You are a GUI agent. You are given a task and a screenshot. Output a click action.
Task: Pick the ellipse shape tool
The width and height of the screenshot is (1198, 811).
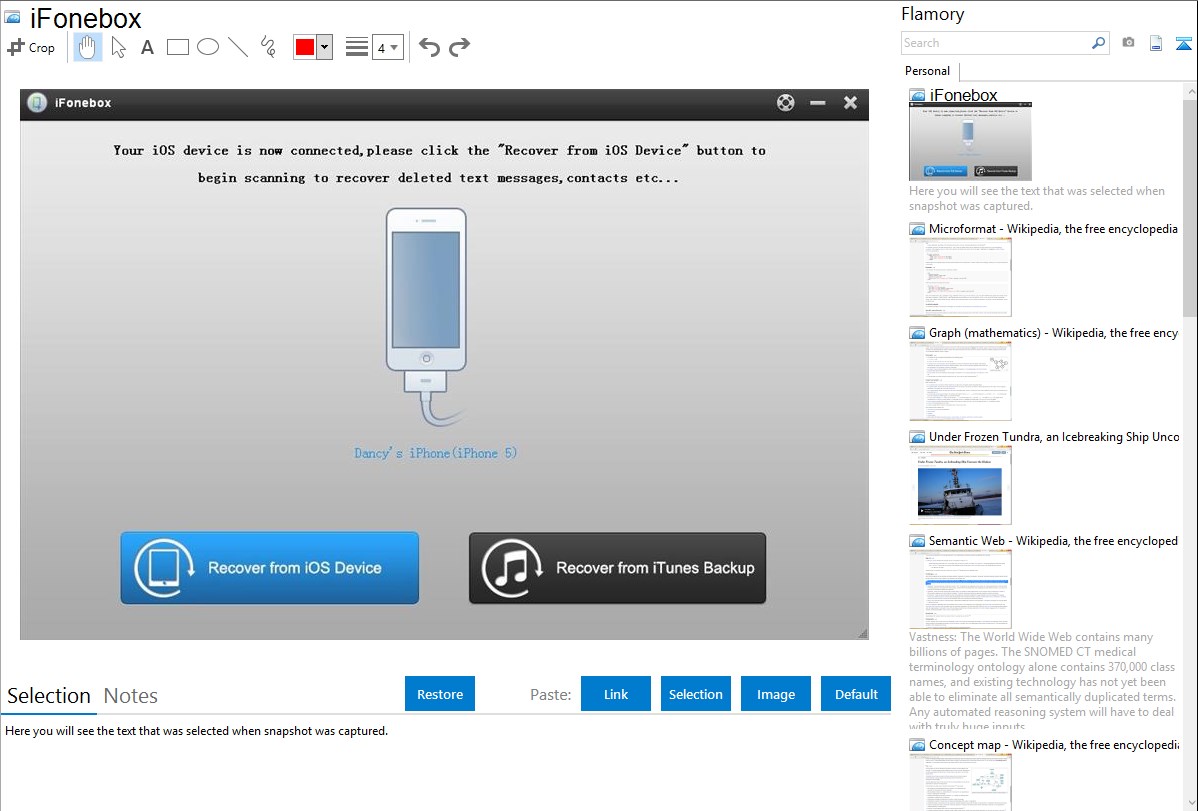(208, 47)
